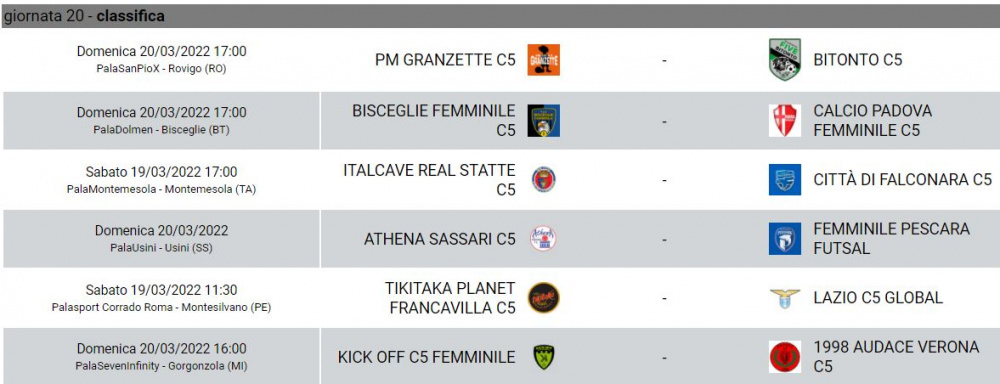Click the Femminile Pescara Futsal blue crest
Screen dimensions: 1000x384
(x=784, y=239)
